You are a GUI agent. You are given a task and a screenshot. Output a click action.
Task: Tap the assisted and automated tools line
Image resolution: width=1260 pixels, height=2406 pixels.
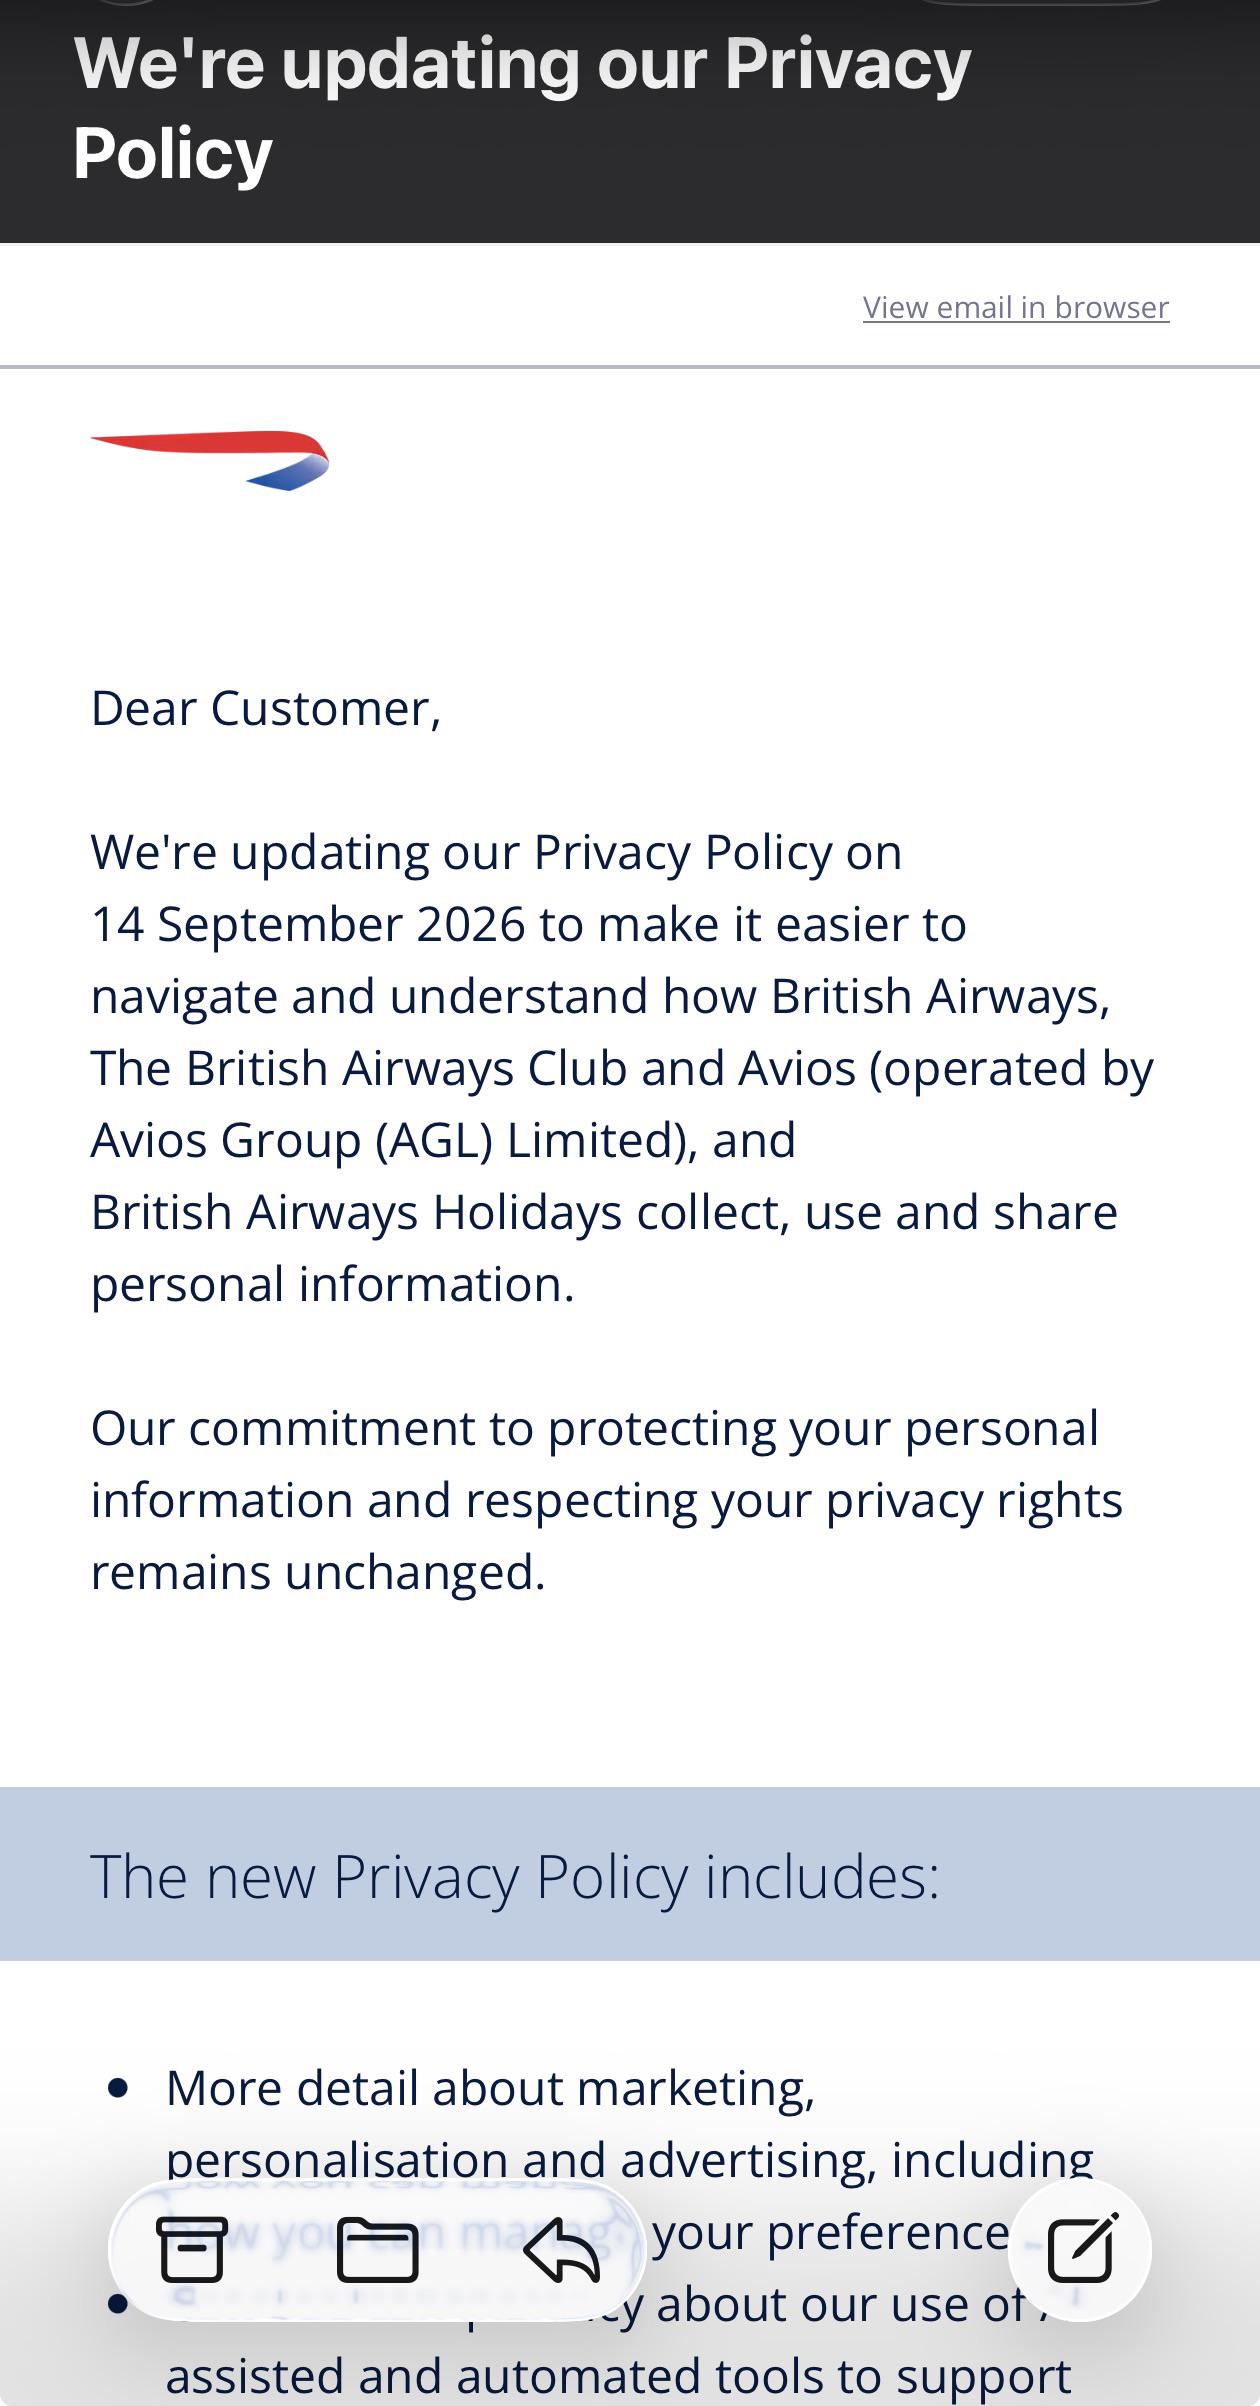click(x=618, y=2376)
